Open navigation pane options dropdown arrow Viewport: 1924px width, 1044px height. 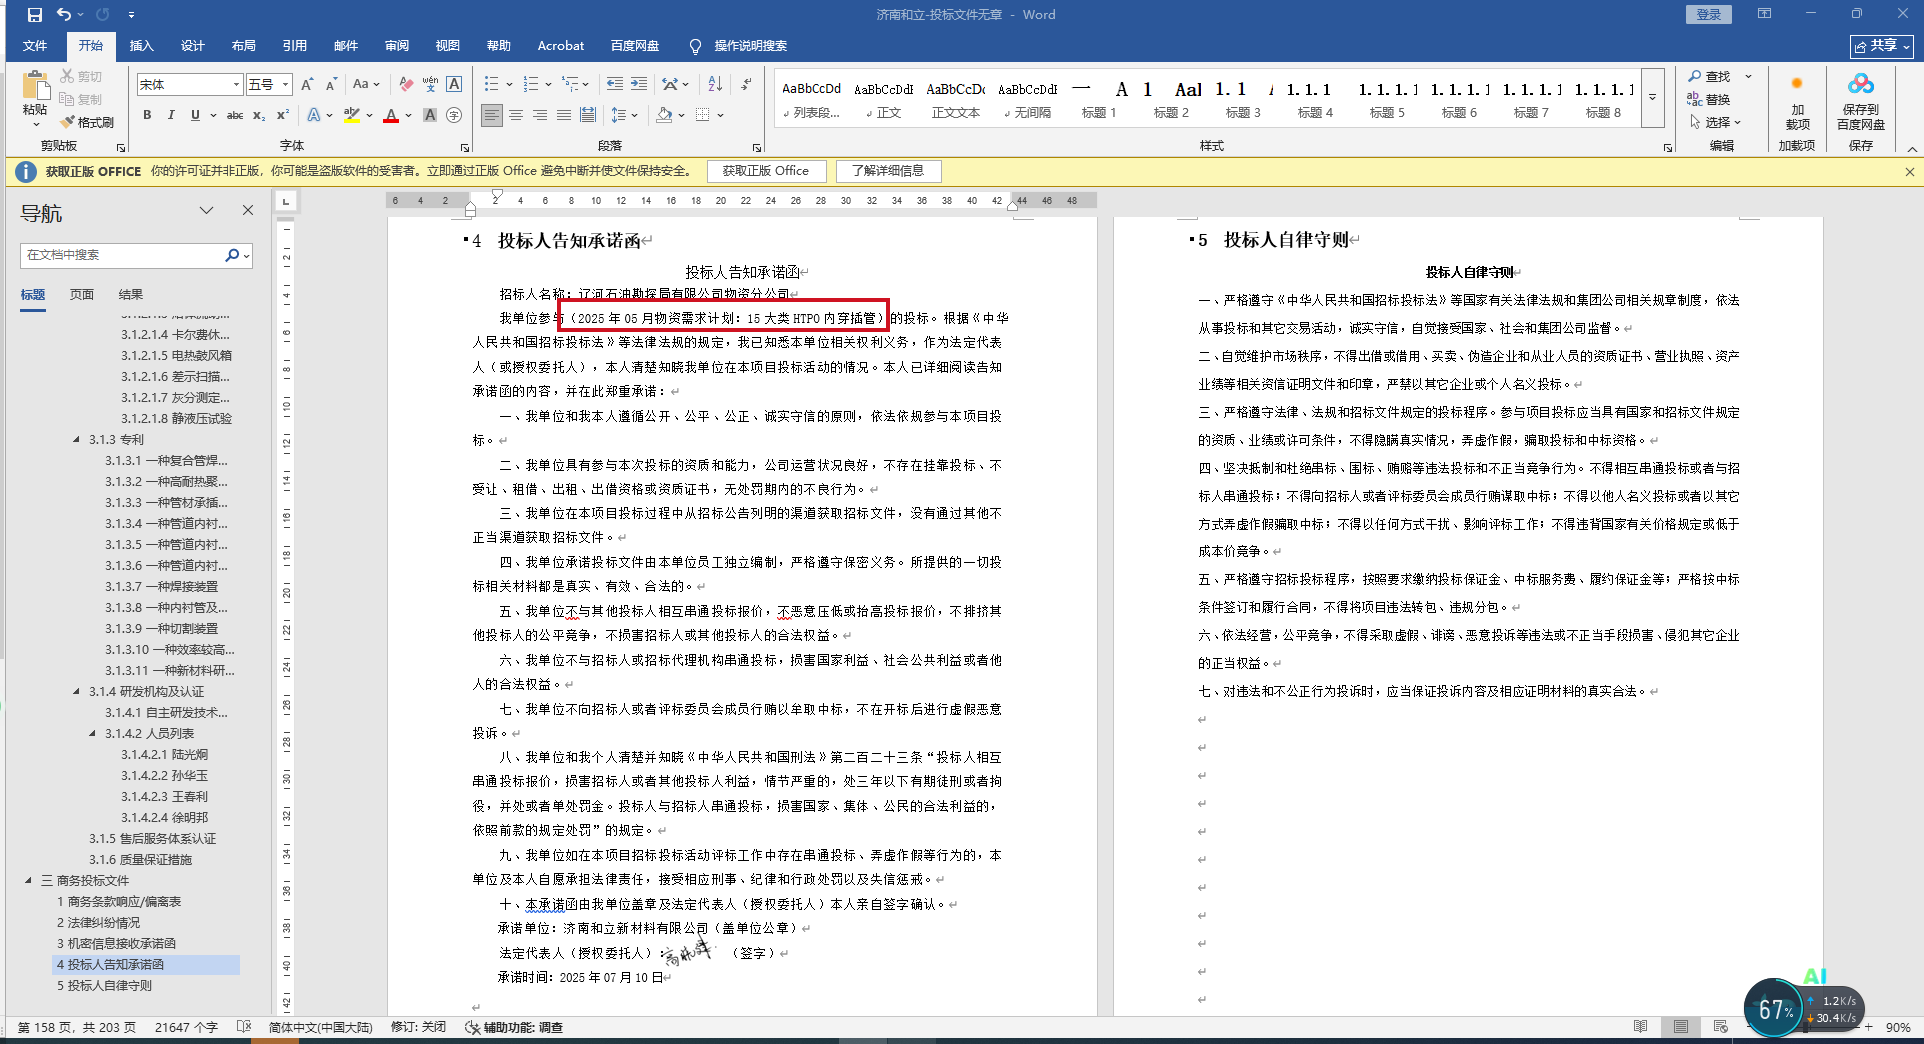[x=207, y=210]
